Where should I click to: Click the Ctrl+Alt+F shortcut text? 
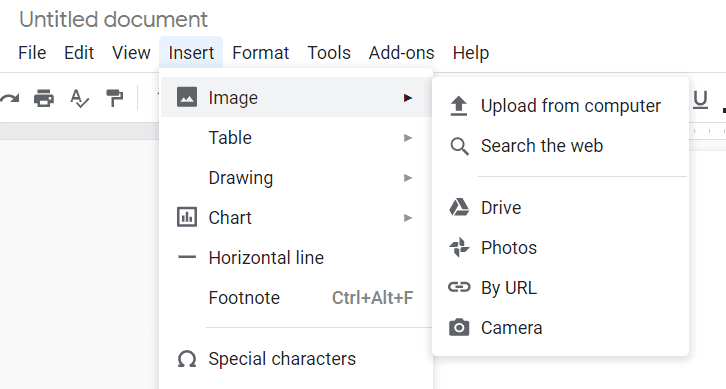coord(373,298)
